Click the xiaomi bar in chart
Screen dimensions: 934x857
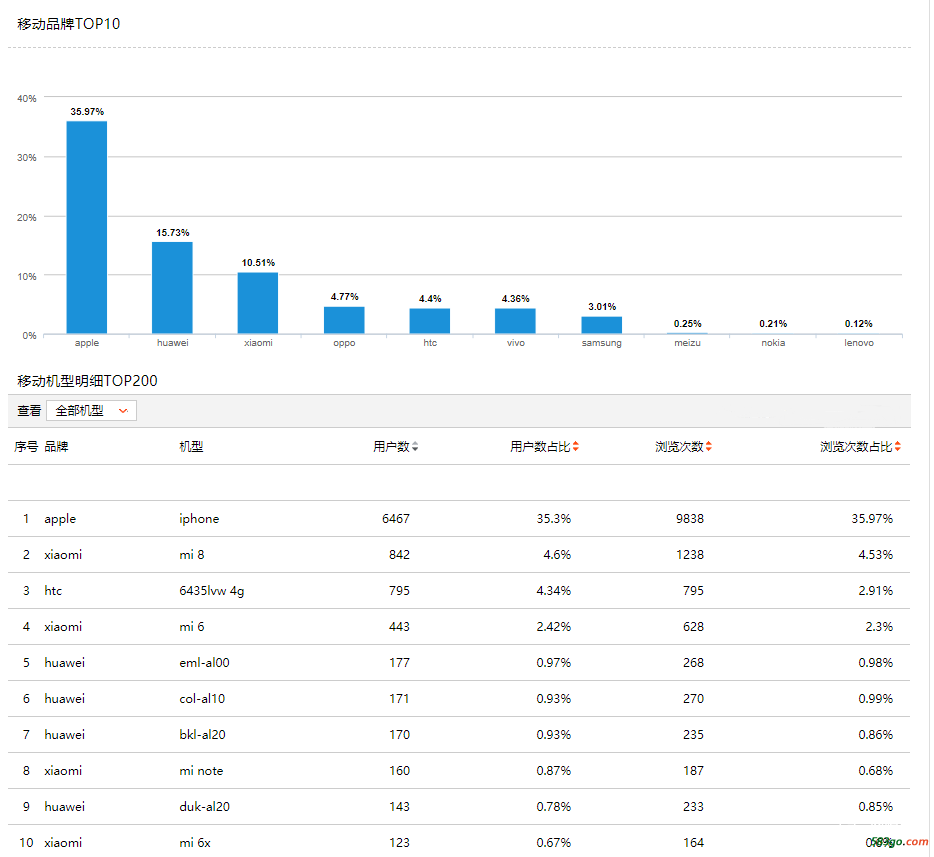click(258, 303)
